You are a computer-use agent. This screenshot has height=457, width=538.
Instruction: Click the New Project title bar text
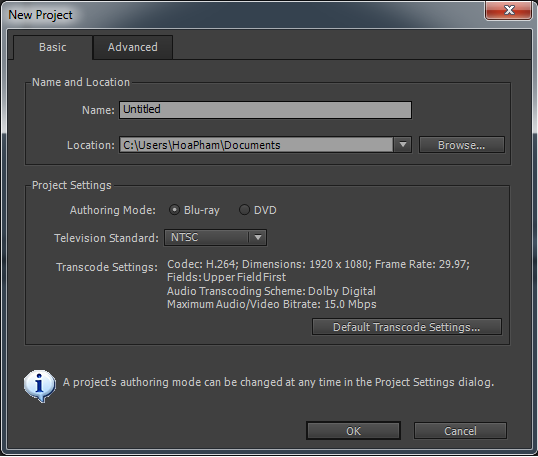tap(40, 15)
